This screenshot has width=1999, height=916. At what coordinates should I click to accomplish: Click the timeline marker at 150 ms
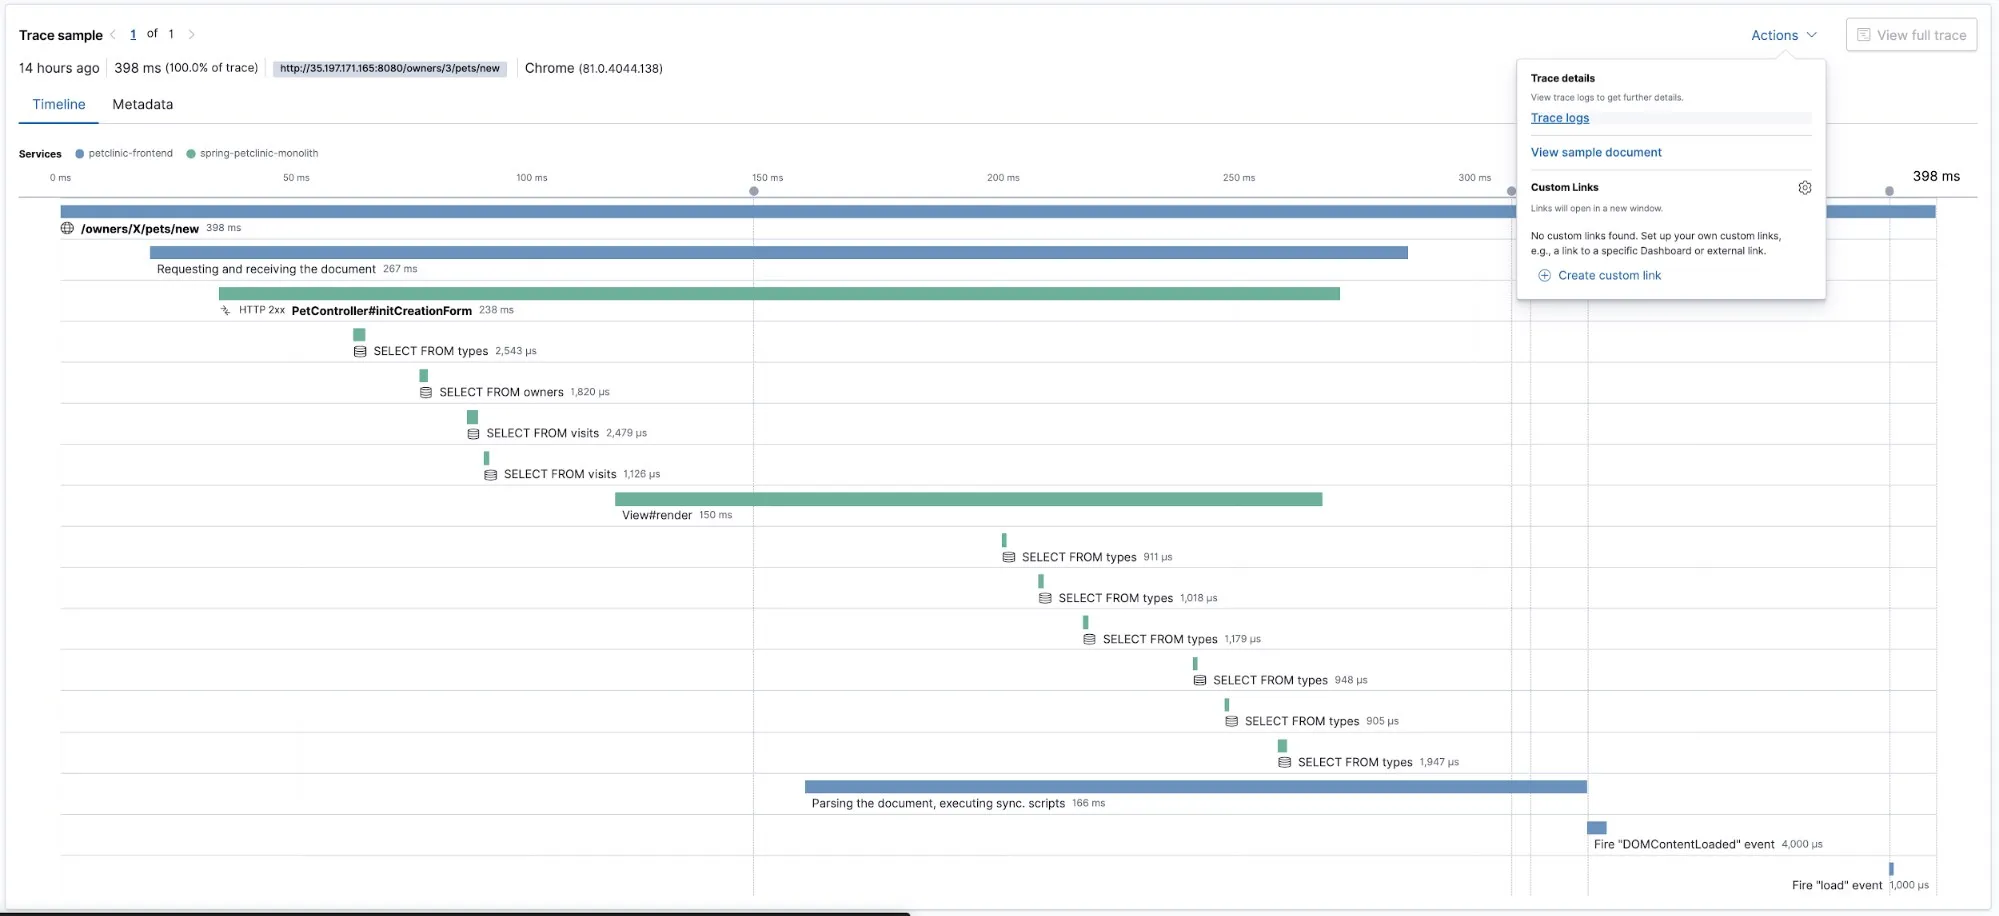tap(754, 191)
